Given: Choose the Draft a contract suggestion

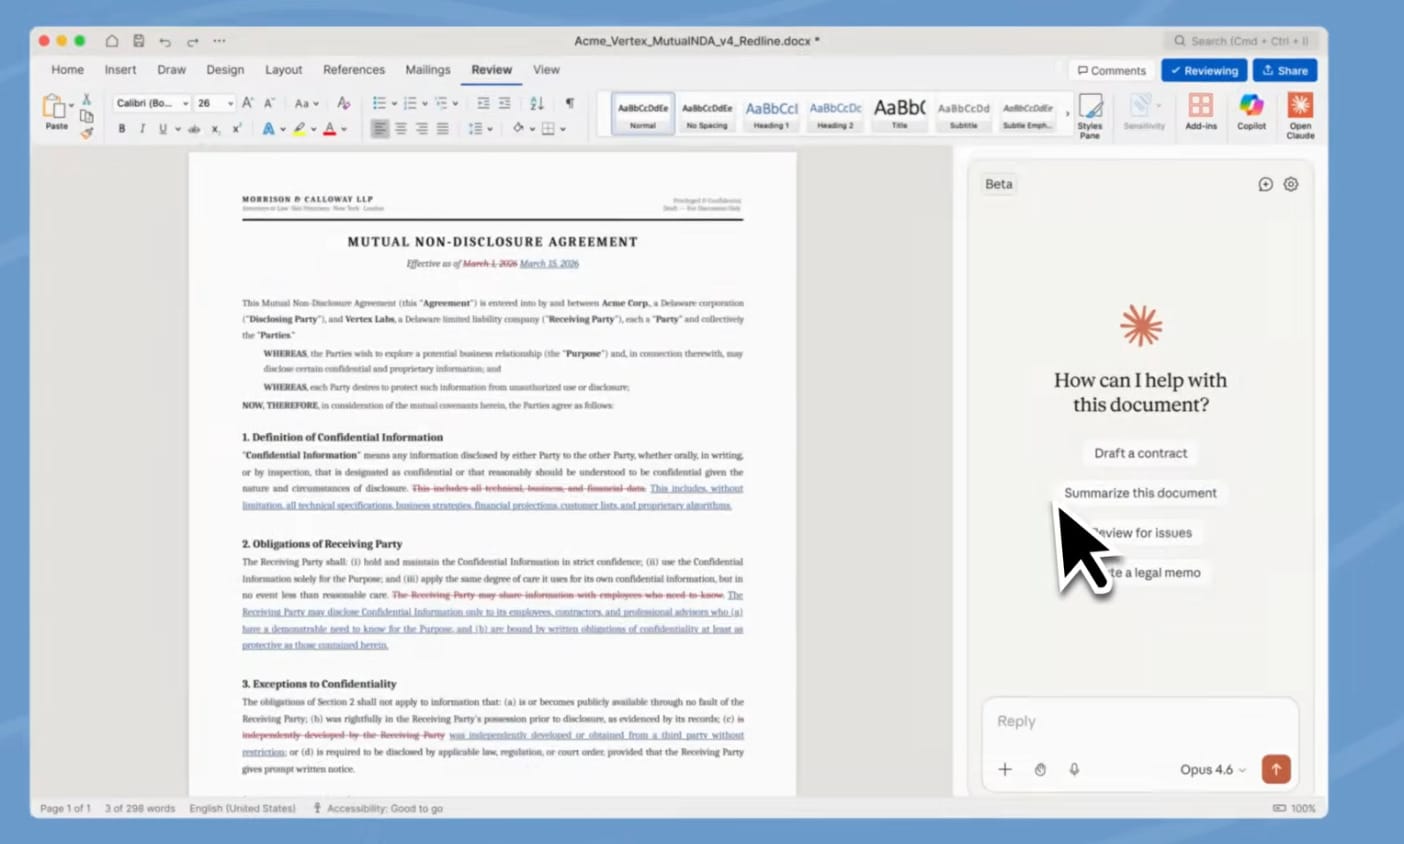Looking at the screenshot, I should tap(1140, 453).
